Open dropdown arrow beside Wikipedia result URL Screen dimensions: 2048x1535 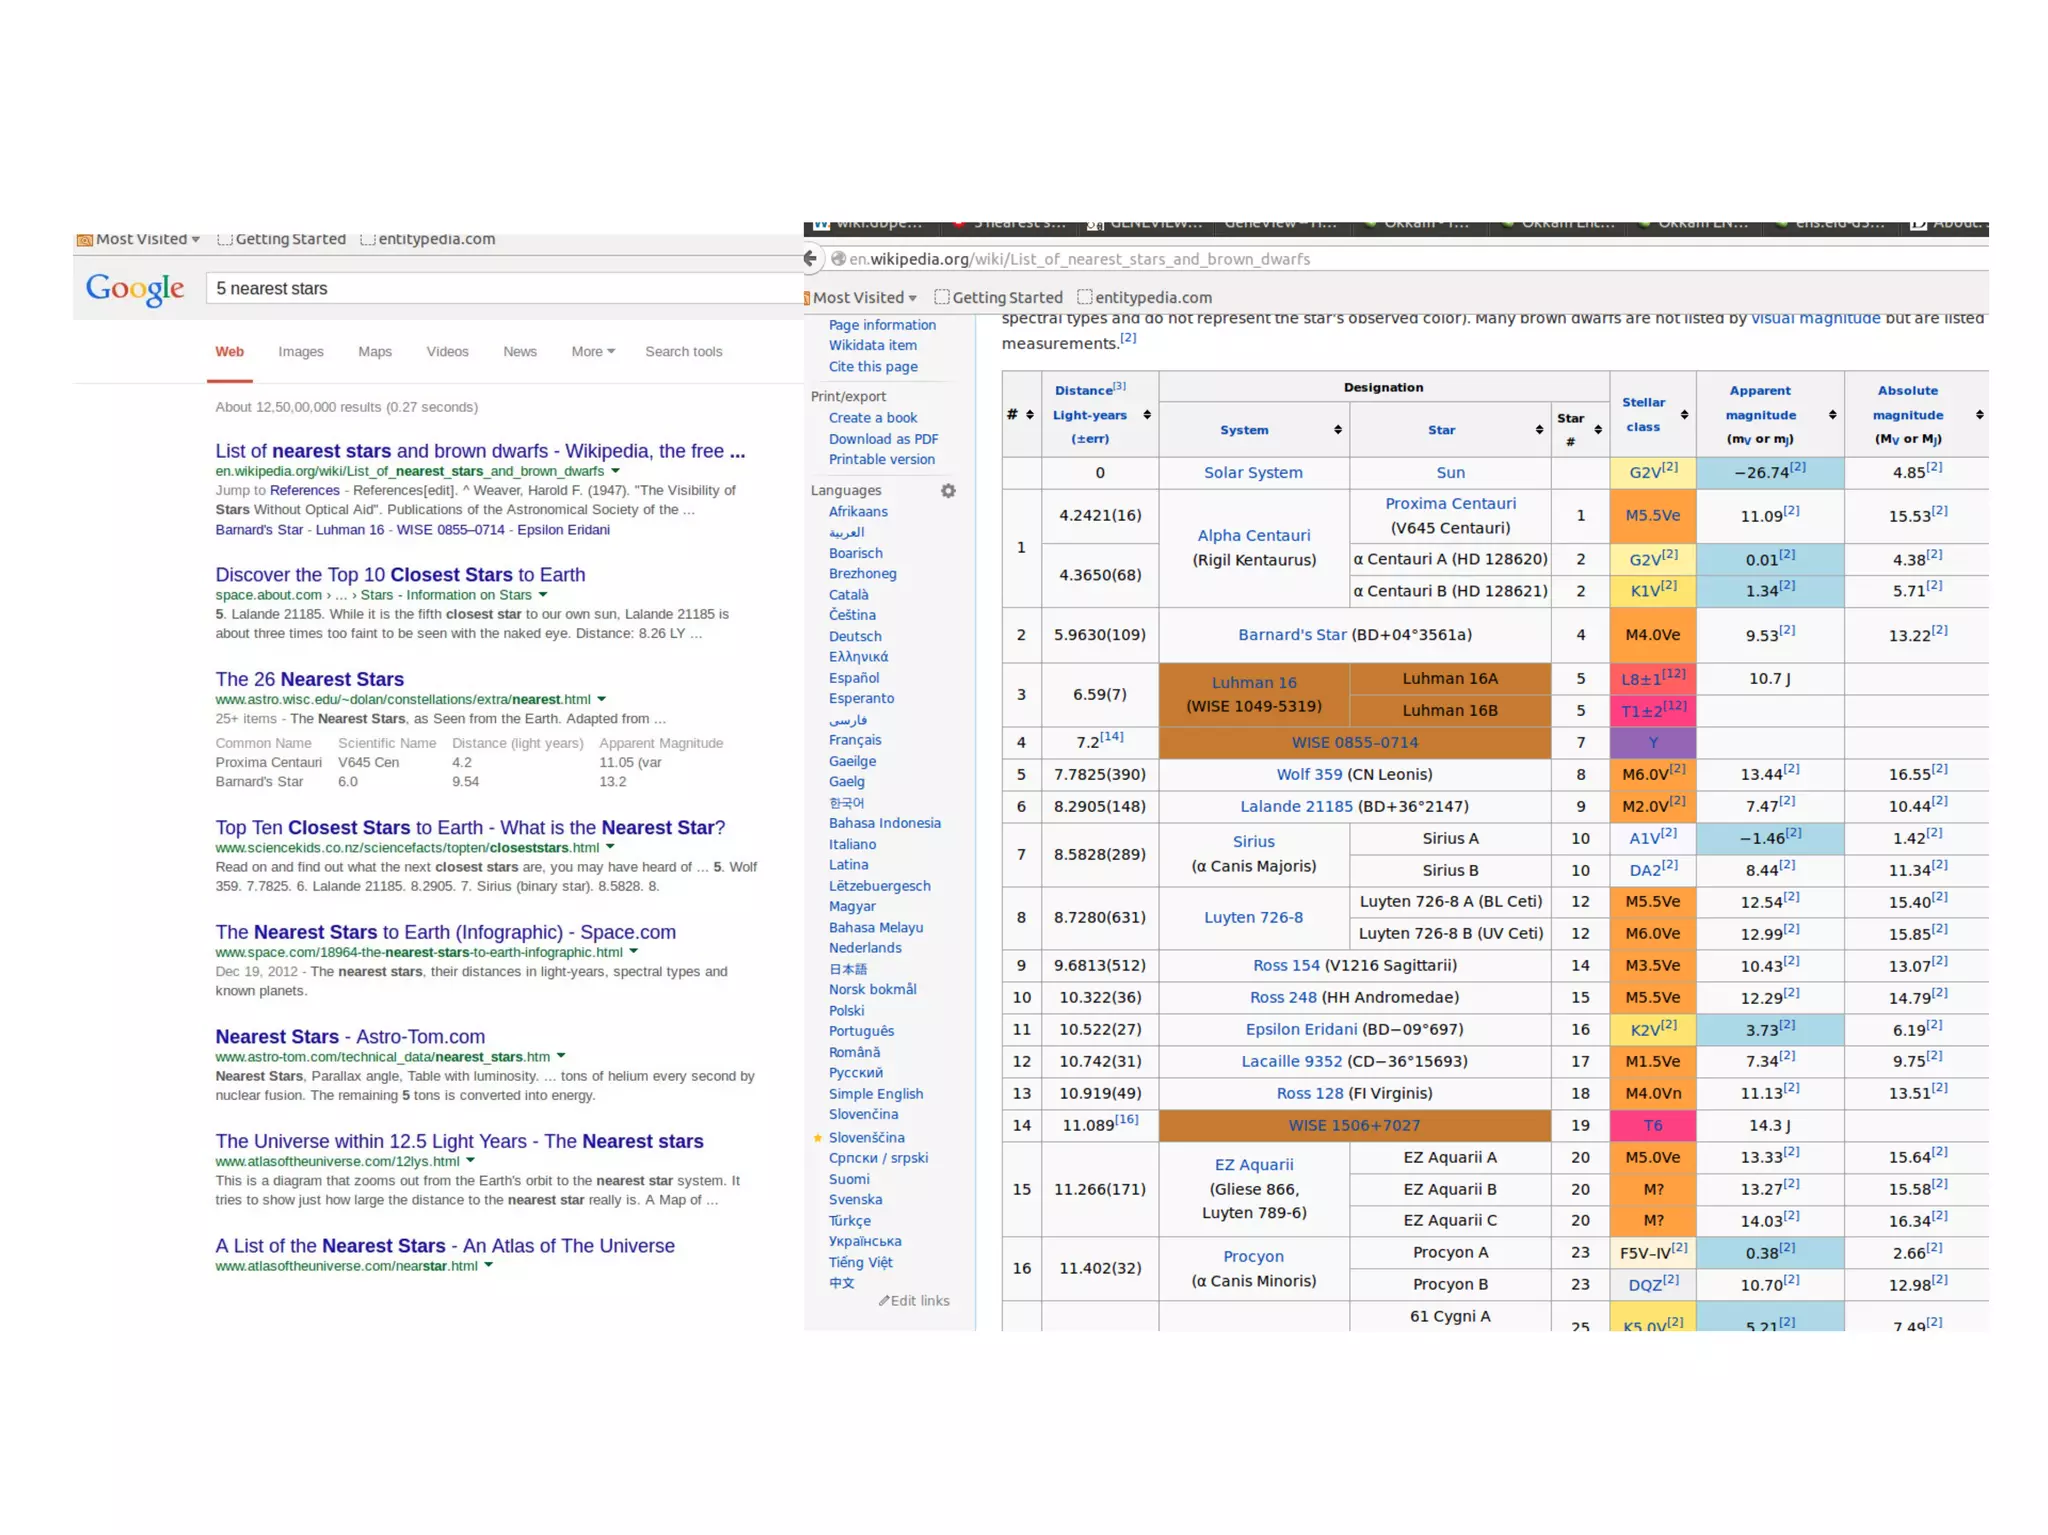(x=616, y=471)
